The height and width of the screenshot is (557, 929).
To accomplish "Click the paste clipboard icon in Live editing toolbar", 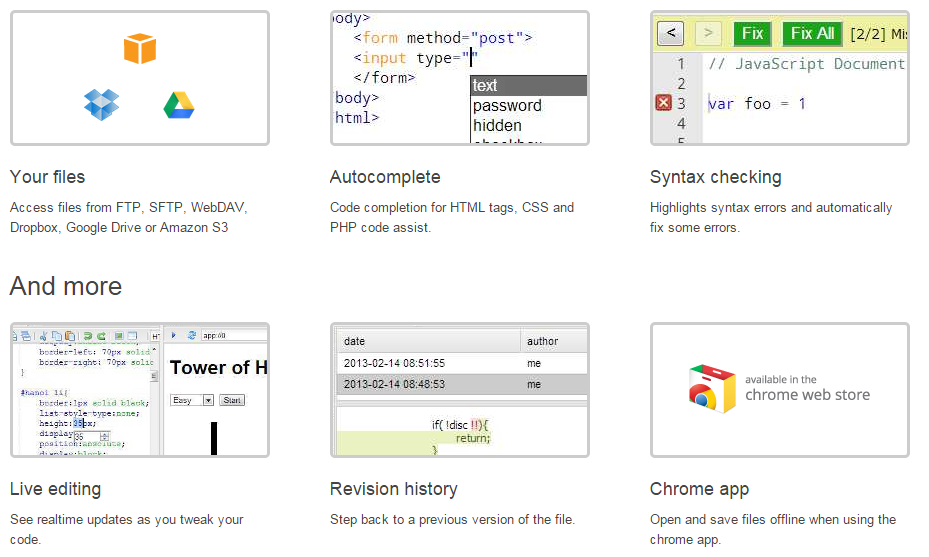I will (x=70, y=335).
